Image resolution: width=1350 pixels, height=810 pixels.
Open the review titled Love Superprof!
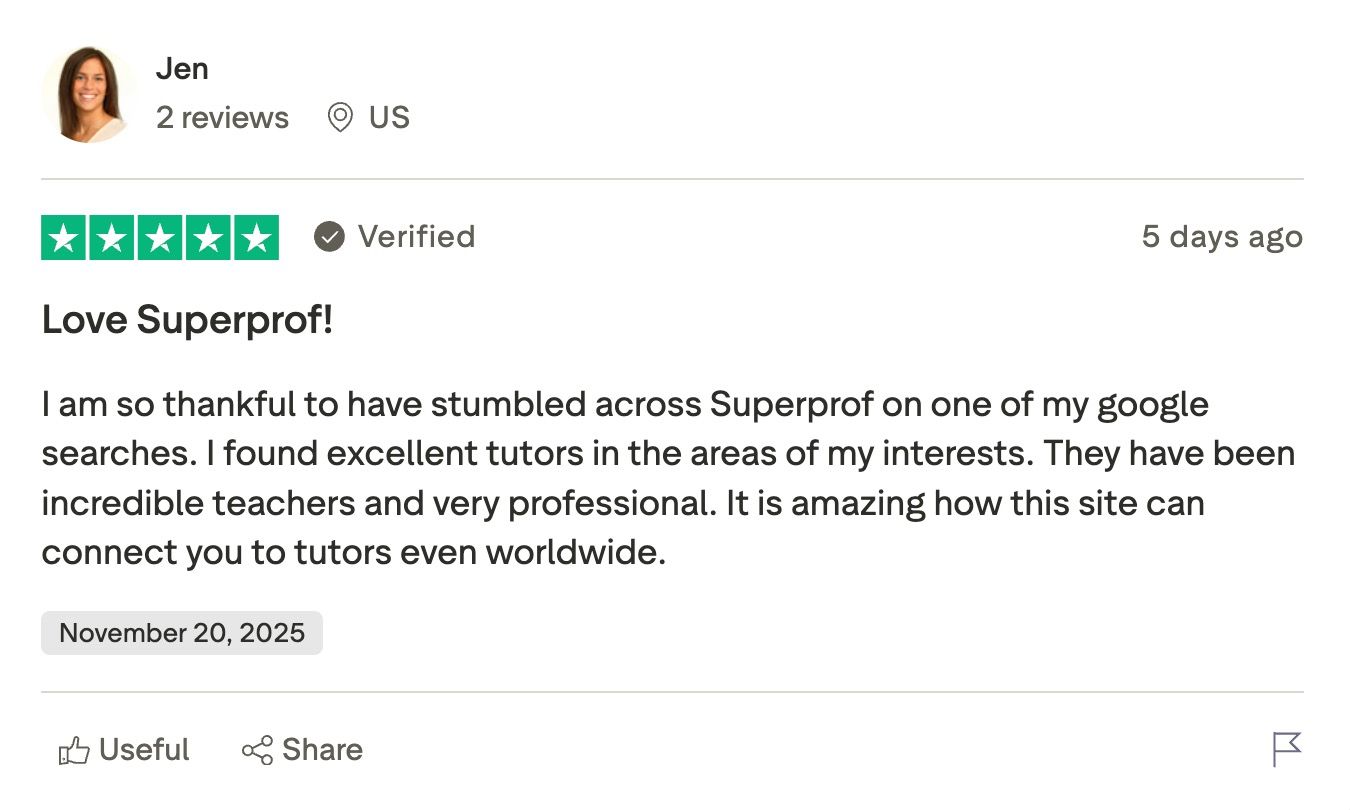point(188,319)
